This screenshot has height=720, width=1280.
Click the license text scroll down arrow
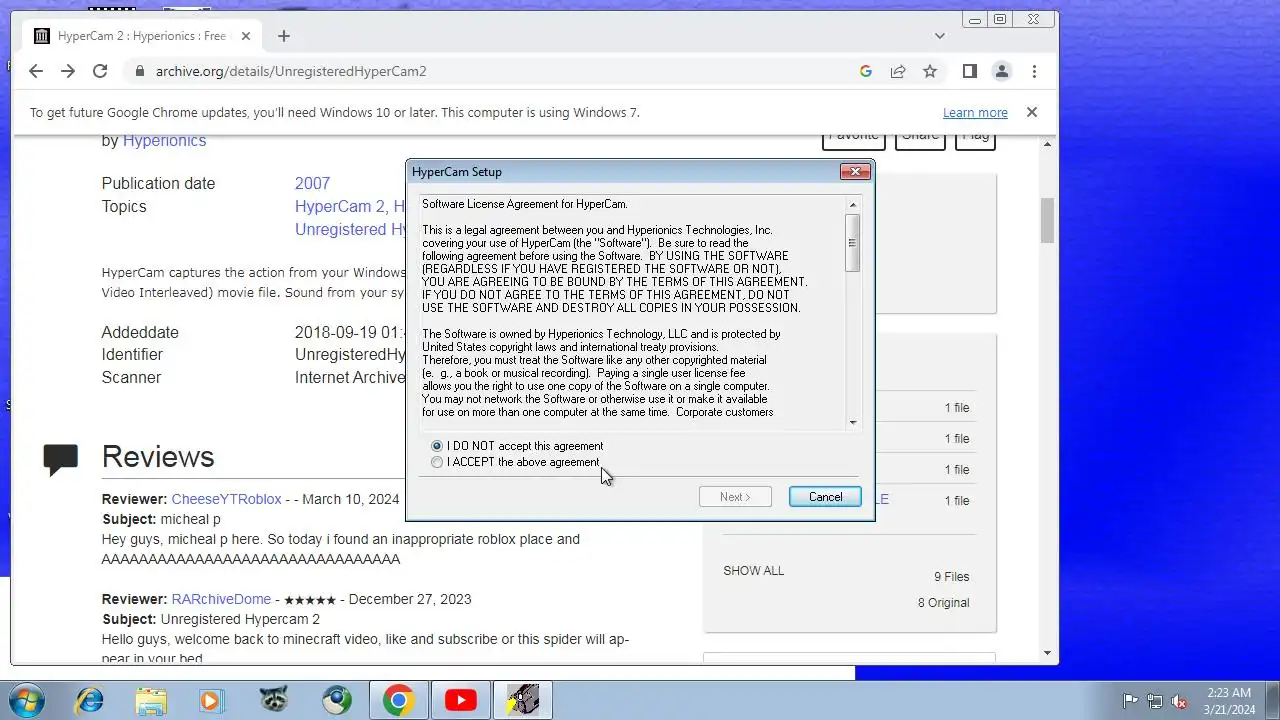coord(853,422)
